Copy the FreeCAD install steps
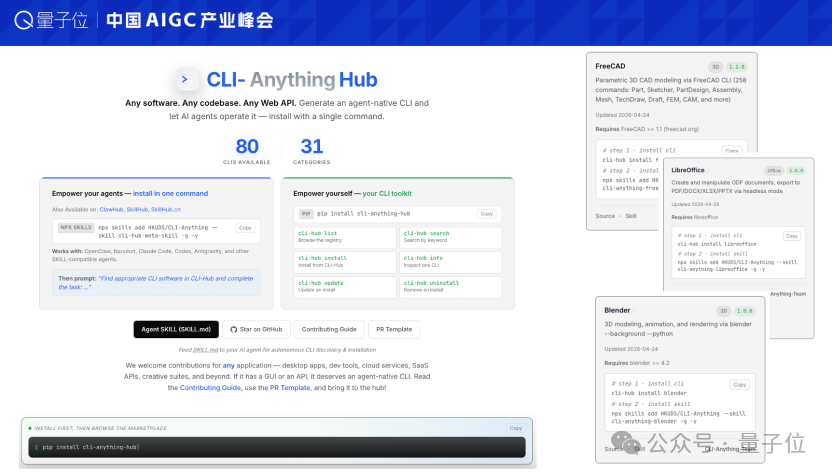The width and height of the screenshot is (832, 476). (732, 150)
